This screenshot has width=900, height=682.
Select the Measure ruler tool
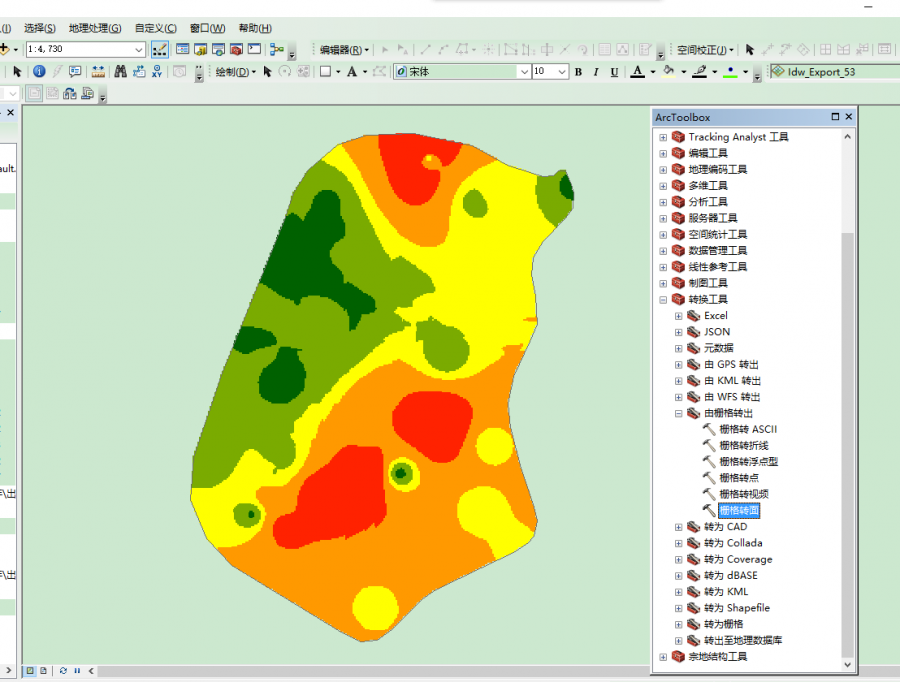tap(97, 71)
